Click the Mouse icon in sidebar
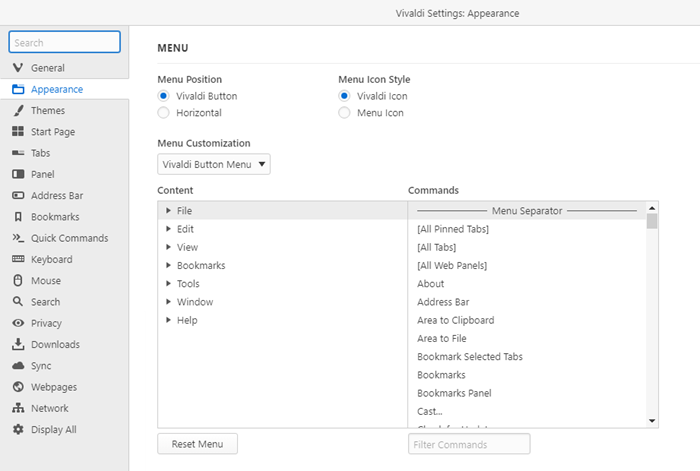The width and height of the screenshot is (700, 471). pos(18,280)
